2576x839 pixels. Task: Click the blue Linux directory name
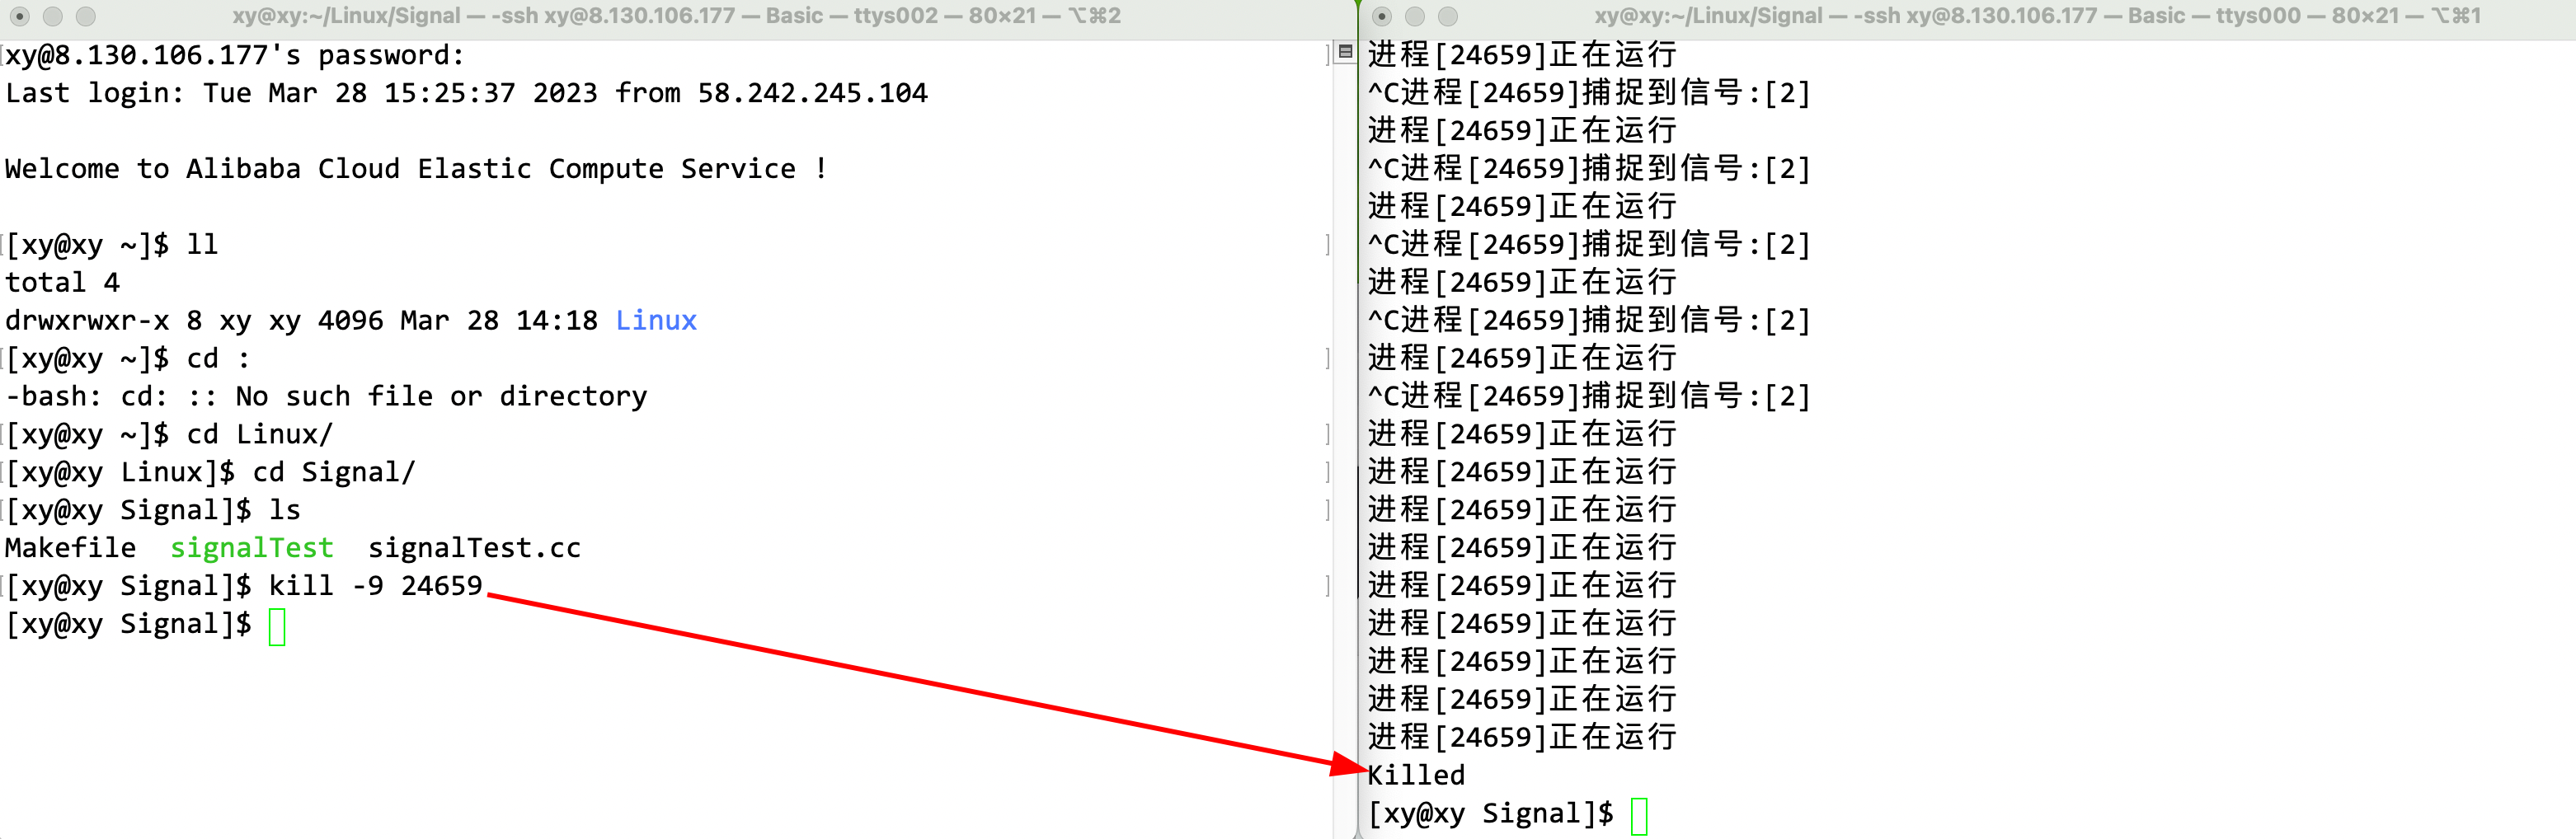(x=656, y=321)
